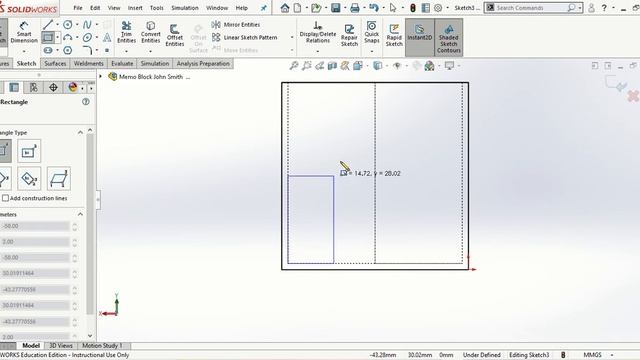This screenshot has height=360, width=640.
Task: Enable Add construction lines checkbox
Action: pyautogui.click(x=5, y=198)
